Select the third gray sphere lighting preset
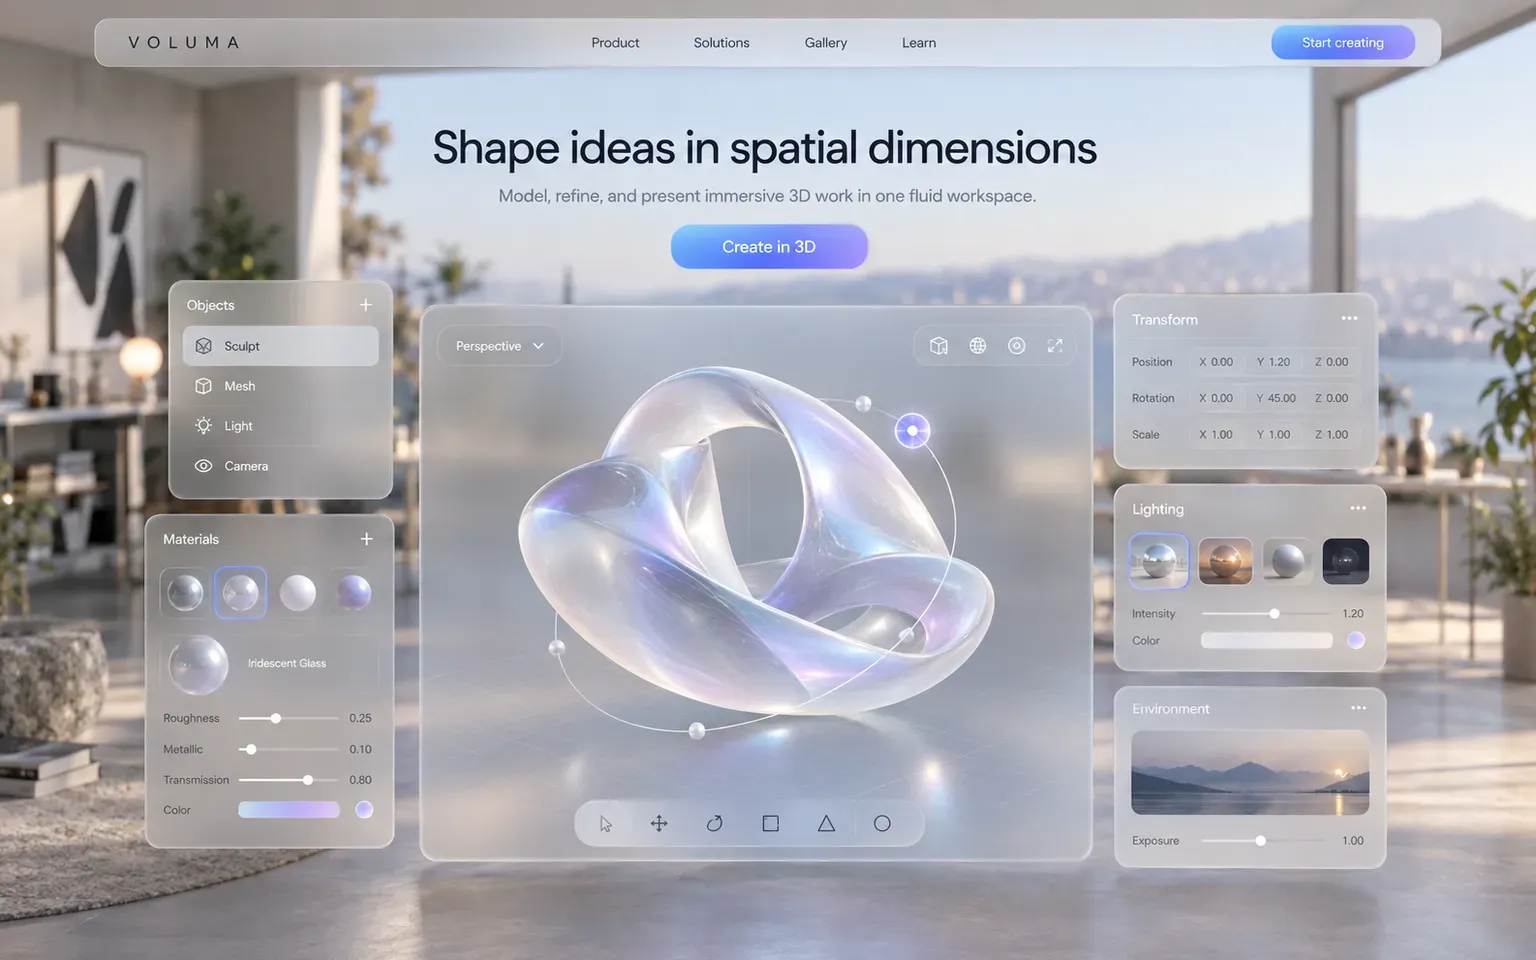The height and width of the screenshot is (960, 1536). pos(1287,561)
